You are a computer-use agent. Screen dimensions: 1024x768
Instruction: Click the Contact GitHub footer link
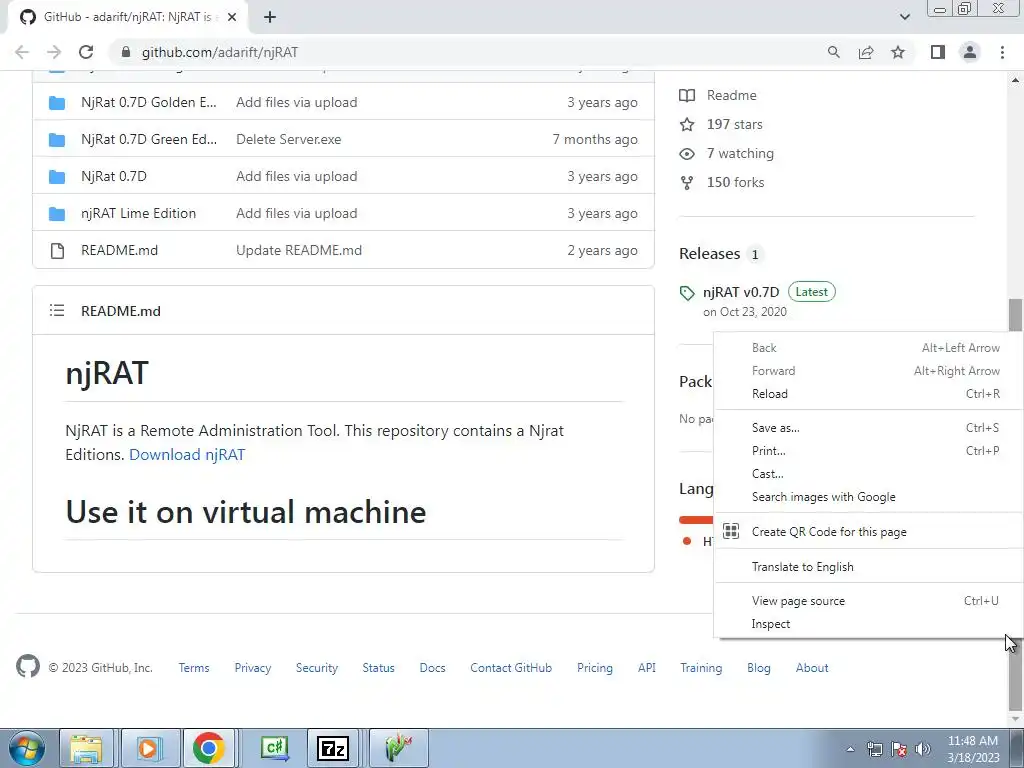[511, 668]
